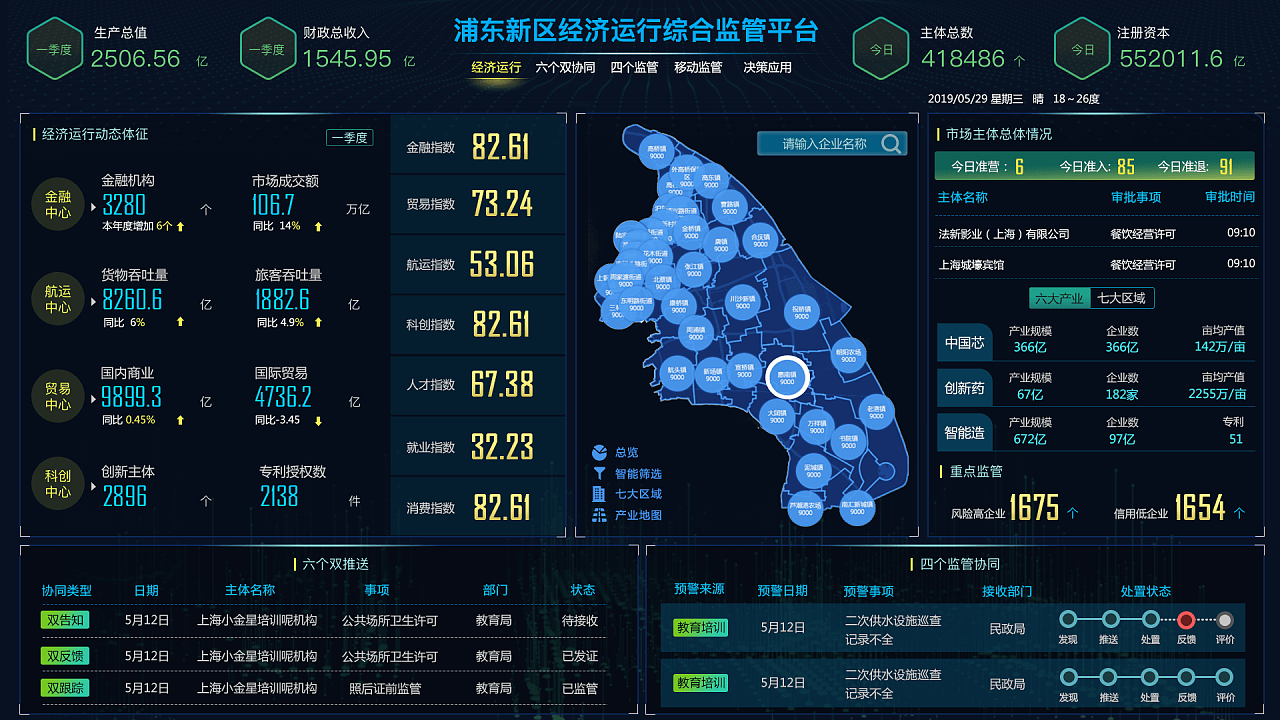Click the 总览 pie chart icon
Image resolution: width=1280 pixels, height=720 pixels.
click(x=599, y=453)
